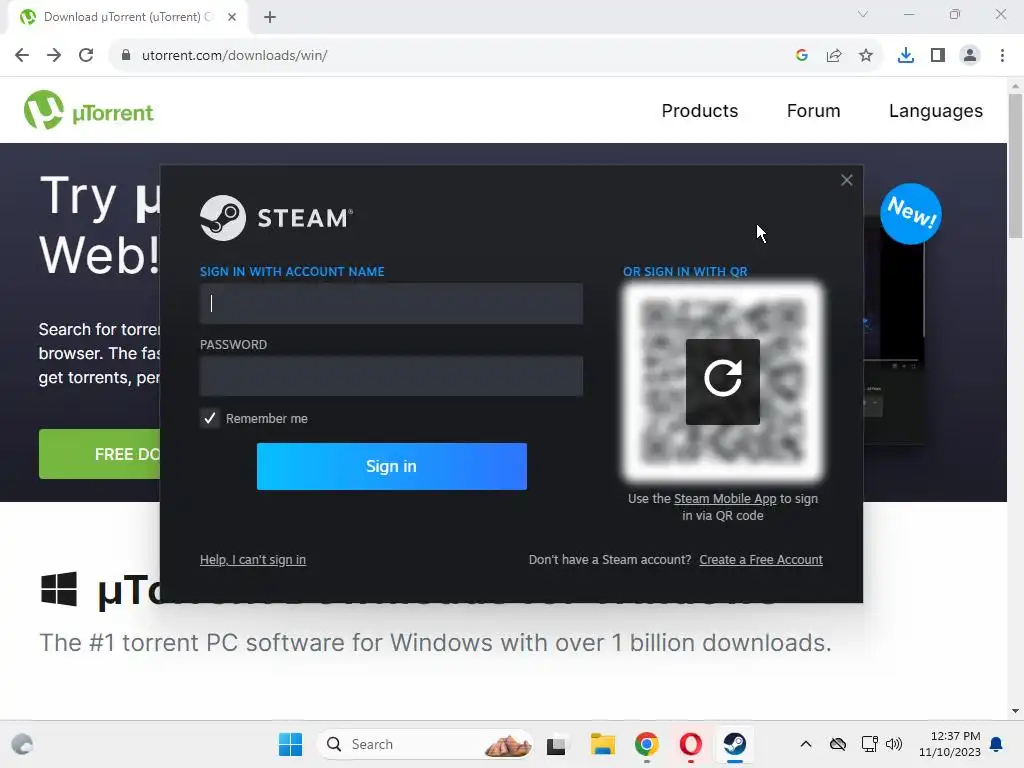Bookmark this page with the star icon

(866, 56)
